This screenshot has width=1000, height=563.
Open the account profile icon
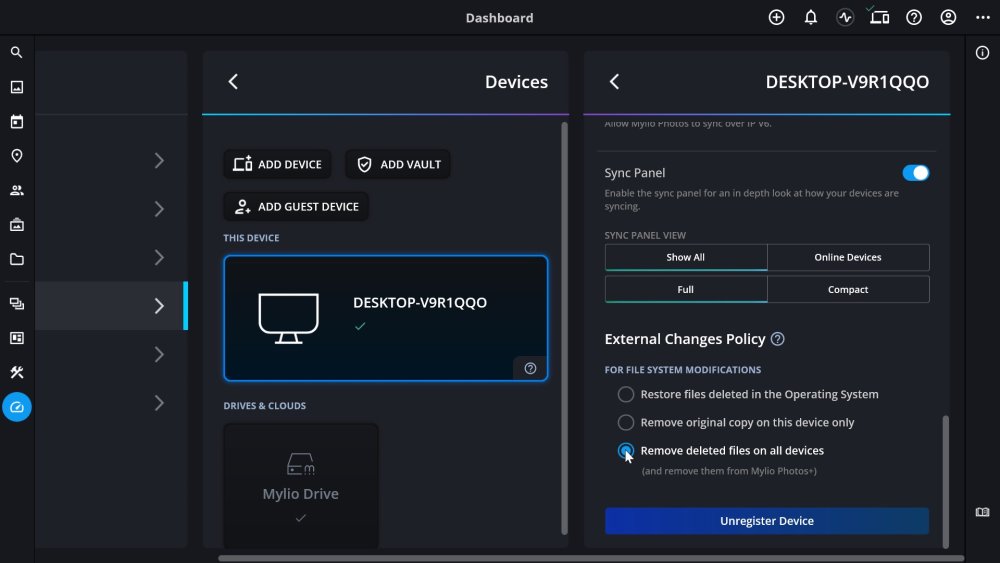point(948,17)
